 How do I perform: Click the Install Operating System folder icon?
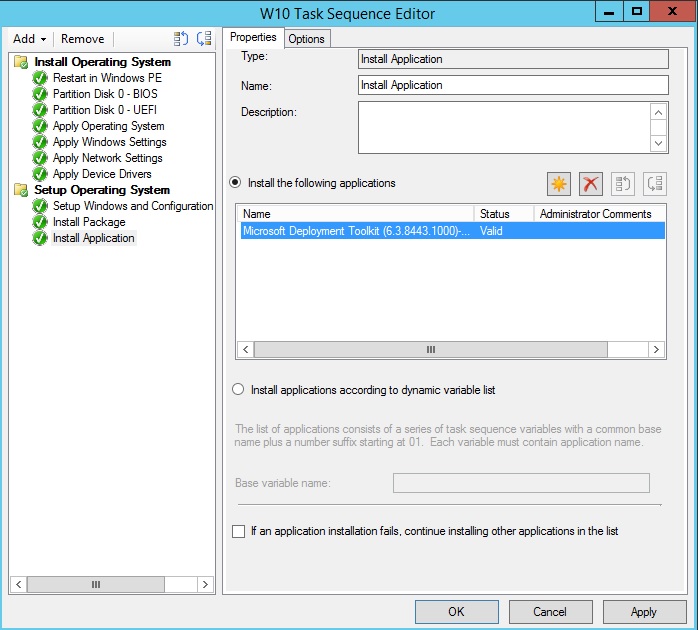(x=21, y=62)
